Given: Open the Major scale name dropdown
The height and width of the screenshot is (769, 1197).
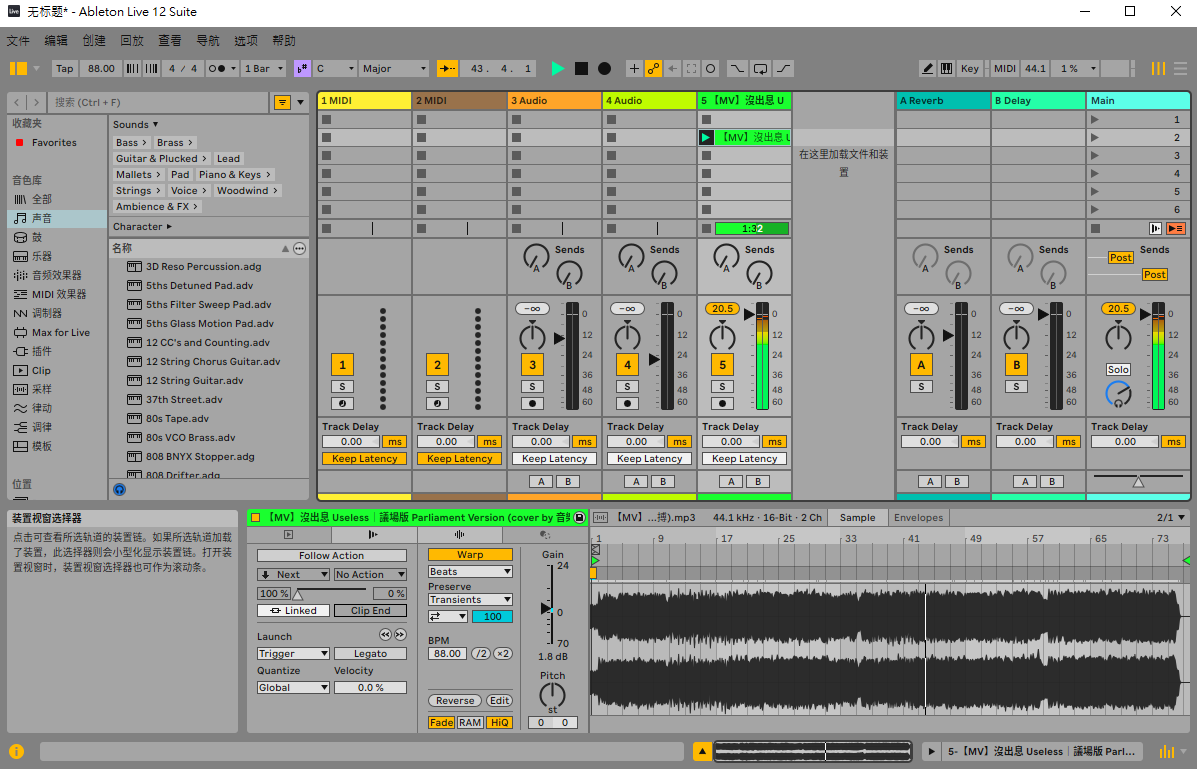Looking at the screenshot, I should (394, 69).
